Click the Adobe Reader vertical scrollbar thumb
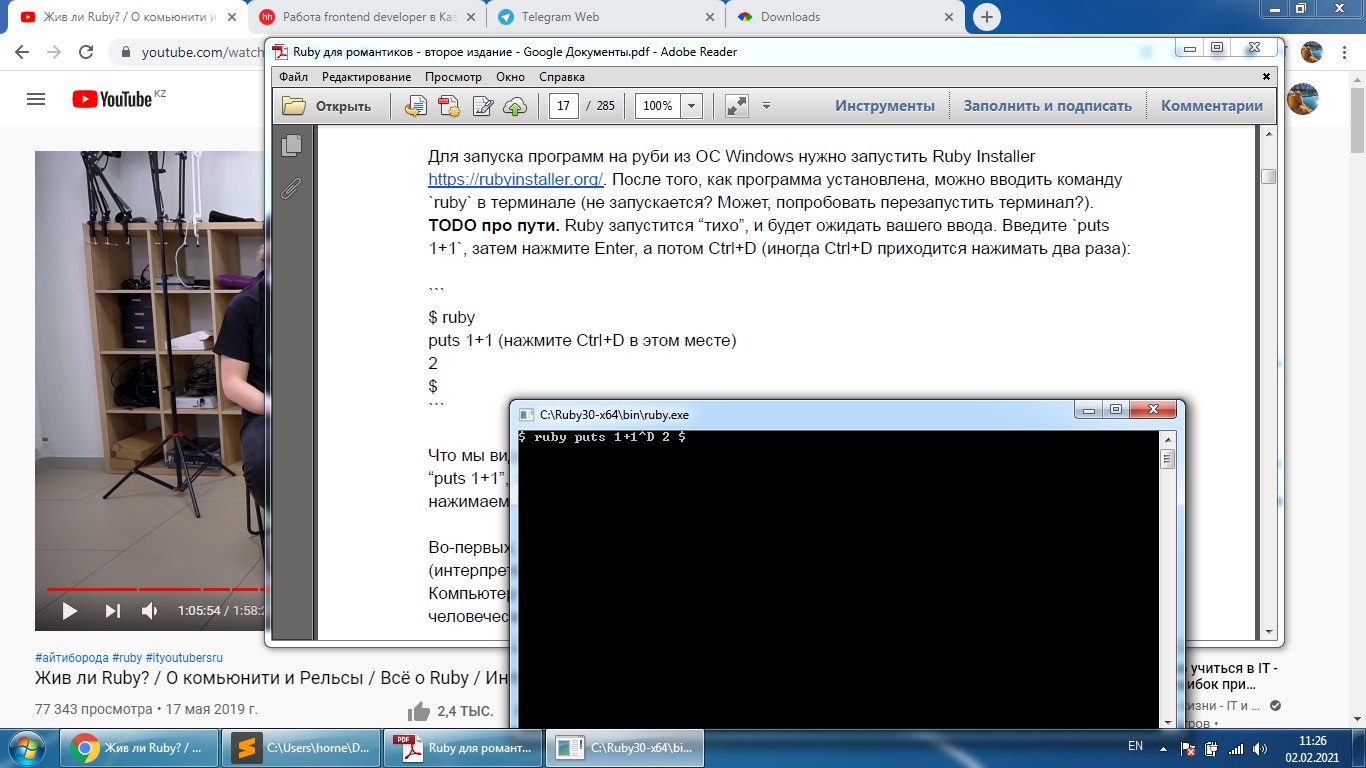This screenshot has width=1366, height=768. click(x=1268, y=177)
